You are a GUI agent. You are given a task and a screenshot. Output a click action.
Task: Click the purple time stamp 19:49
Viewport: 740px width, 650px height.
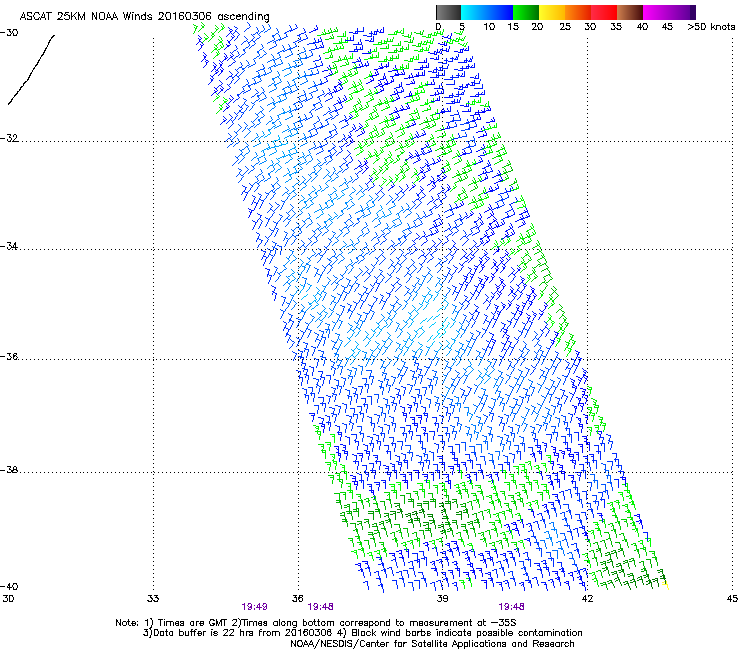[x=254, y=607]
